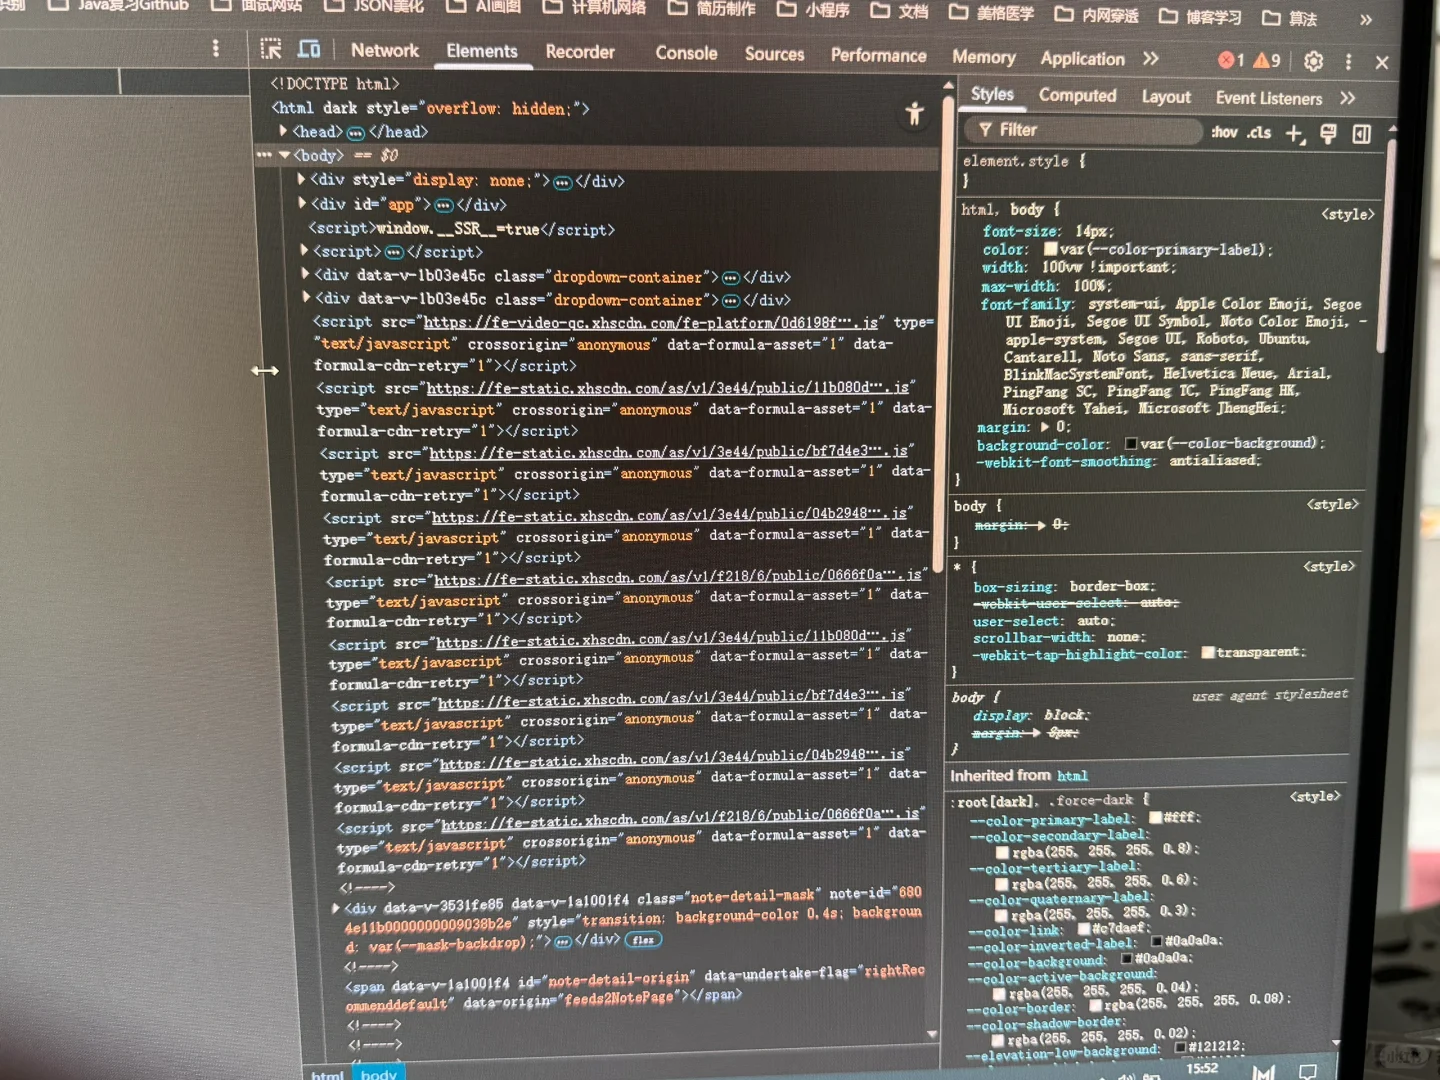
Task: Open the 简历制作 bookmark folder
Action: click(x=712, y=10)
